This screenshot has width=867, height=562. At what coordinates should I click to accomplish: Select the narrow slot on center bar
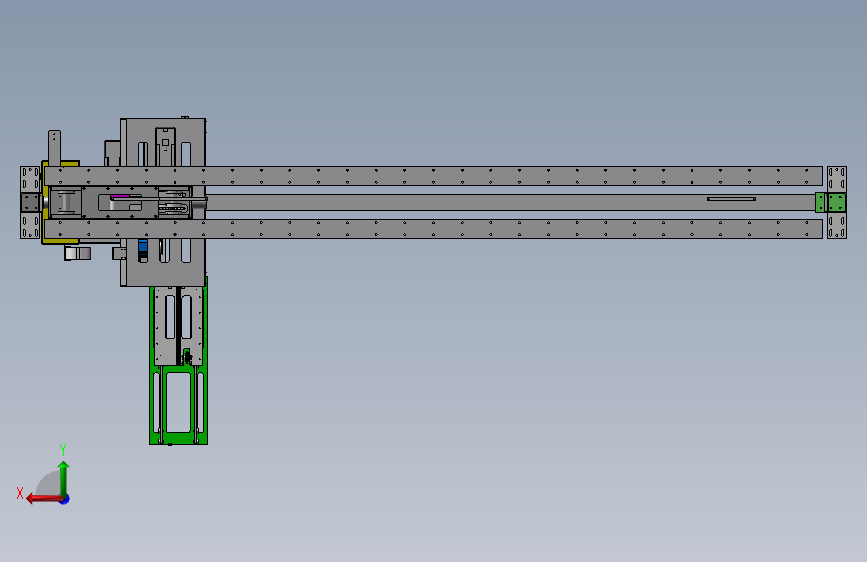click(x=732, y=199)
